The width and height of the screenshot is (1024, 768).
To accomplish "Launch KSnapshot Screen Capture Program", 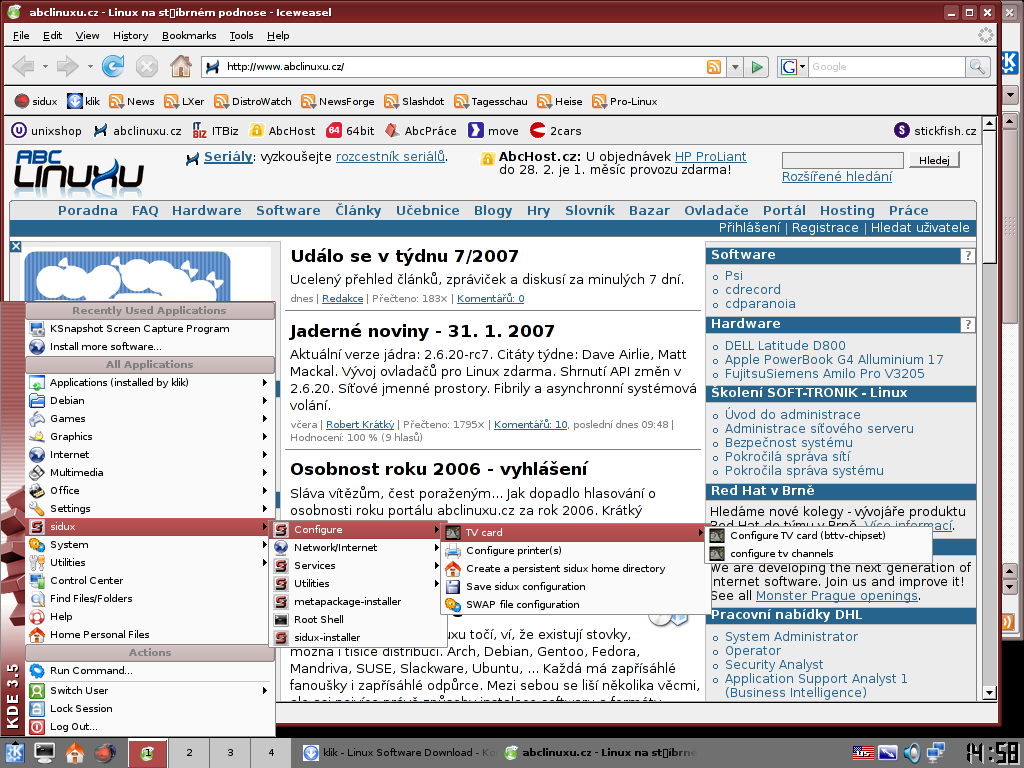I will pyautogui.click(x=150, y=328).
